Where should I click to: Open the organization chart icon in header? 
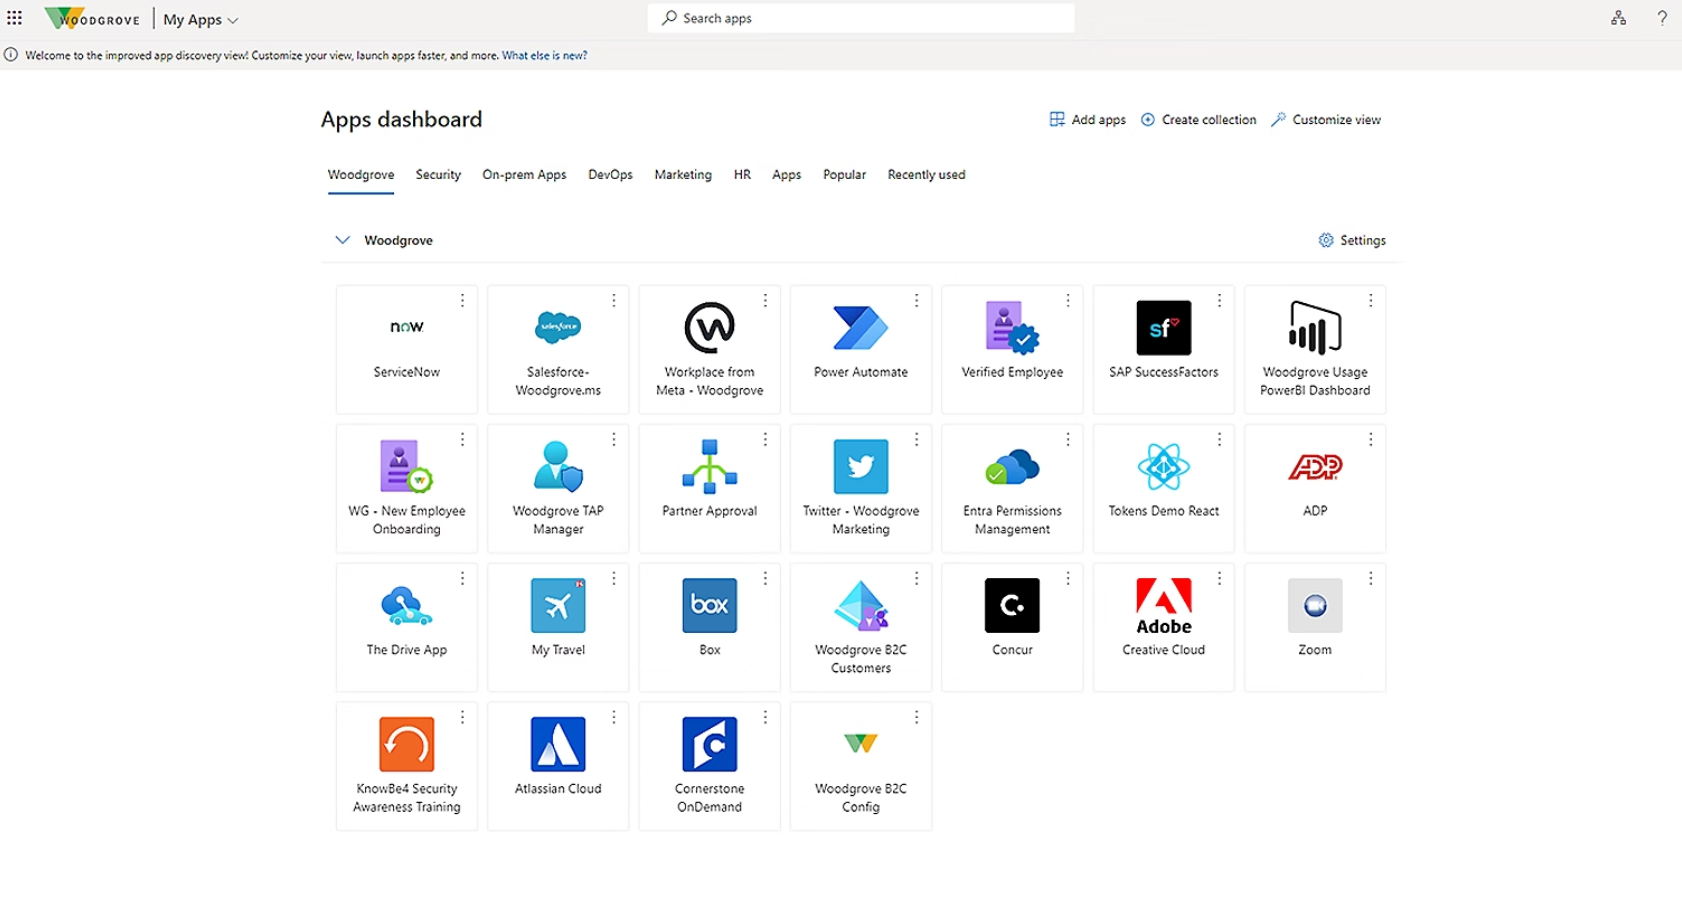click(1618, 18)
